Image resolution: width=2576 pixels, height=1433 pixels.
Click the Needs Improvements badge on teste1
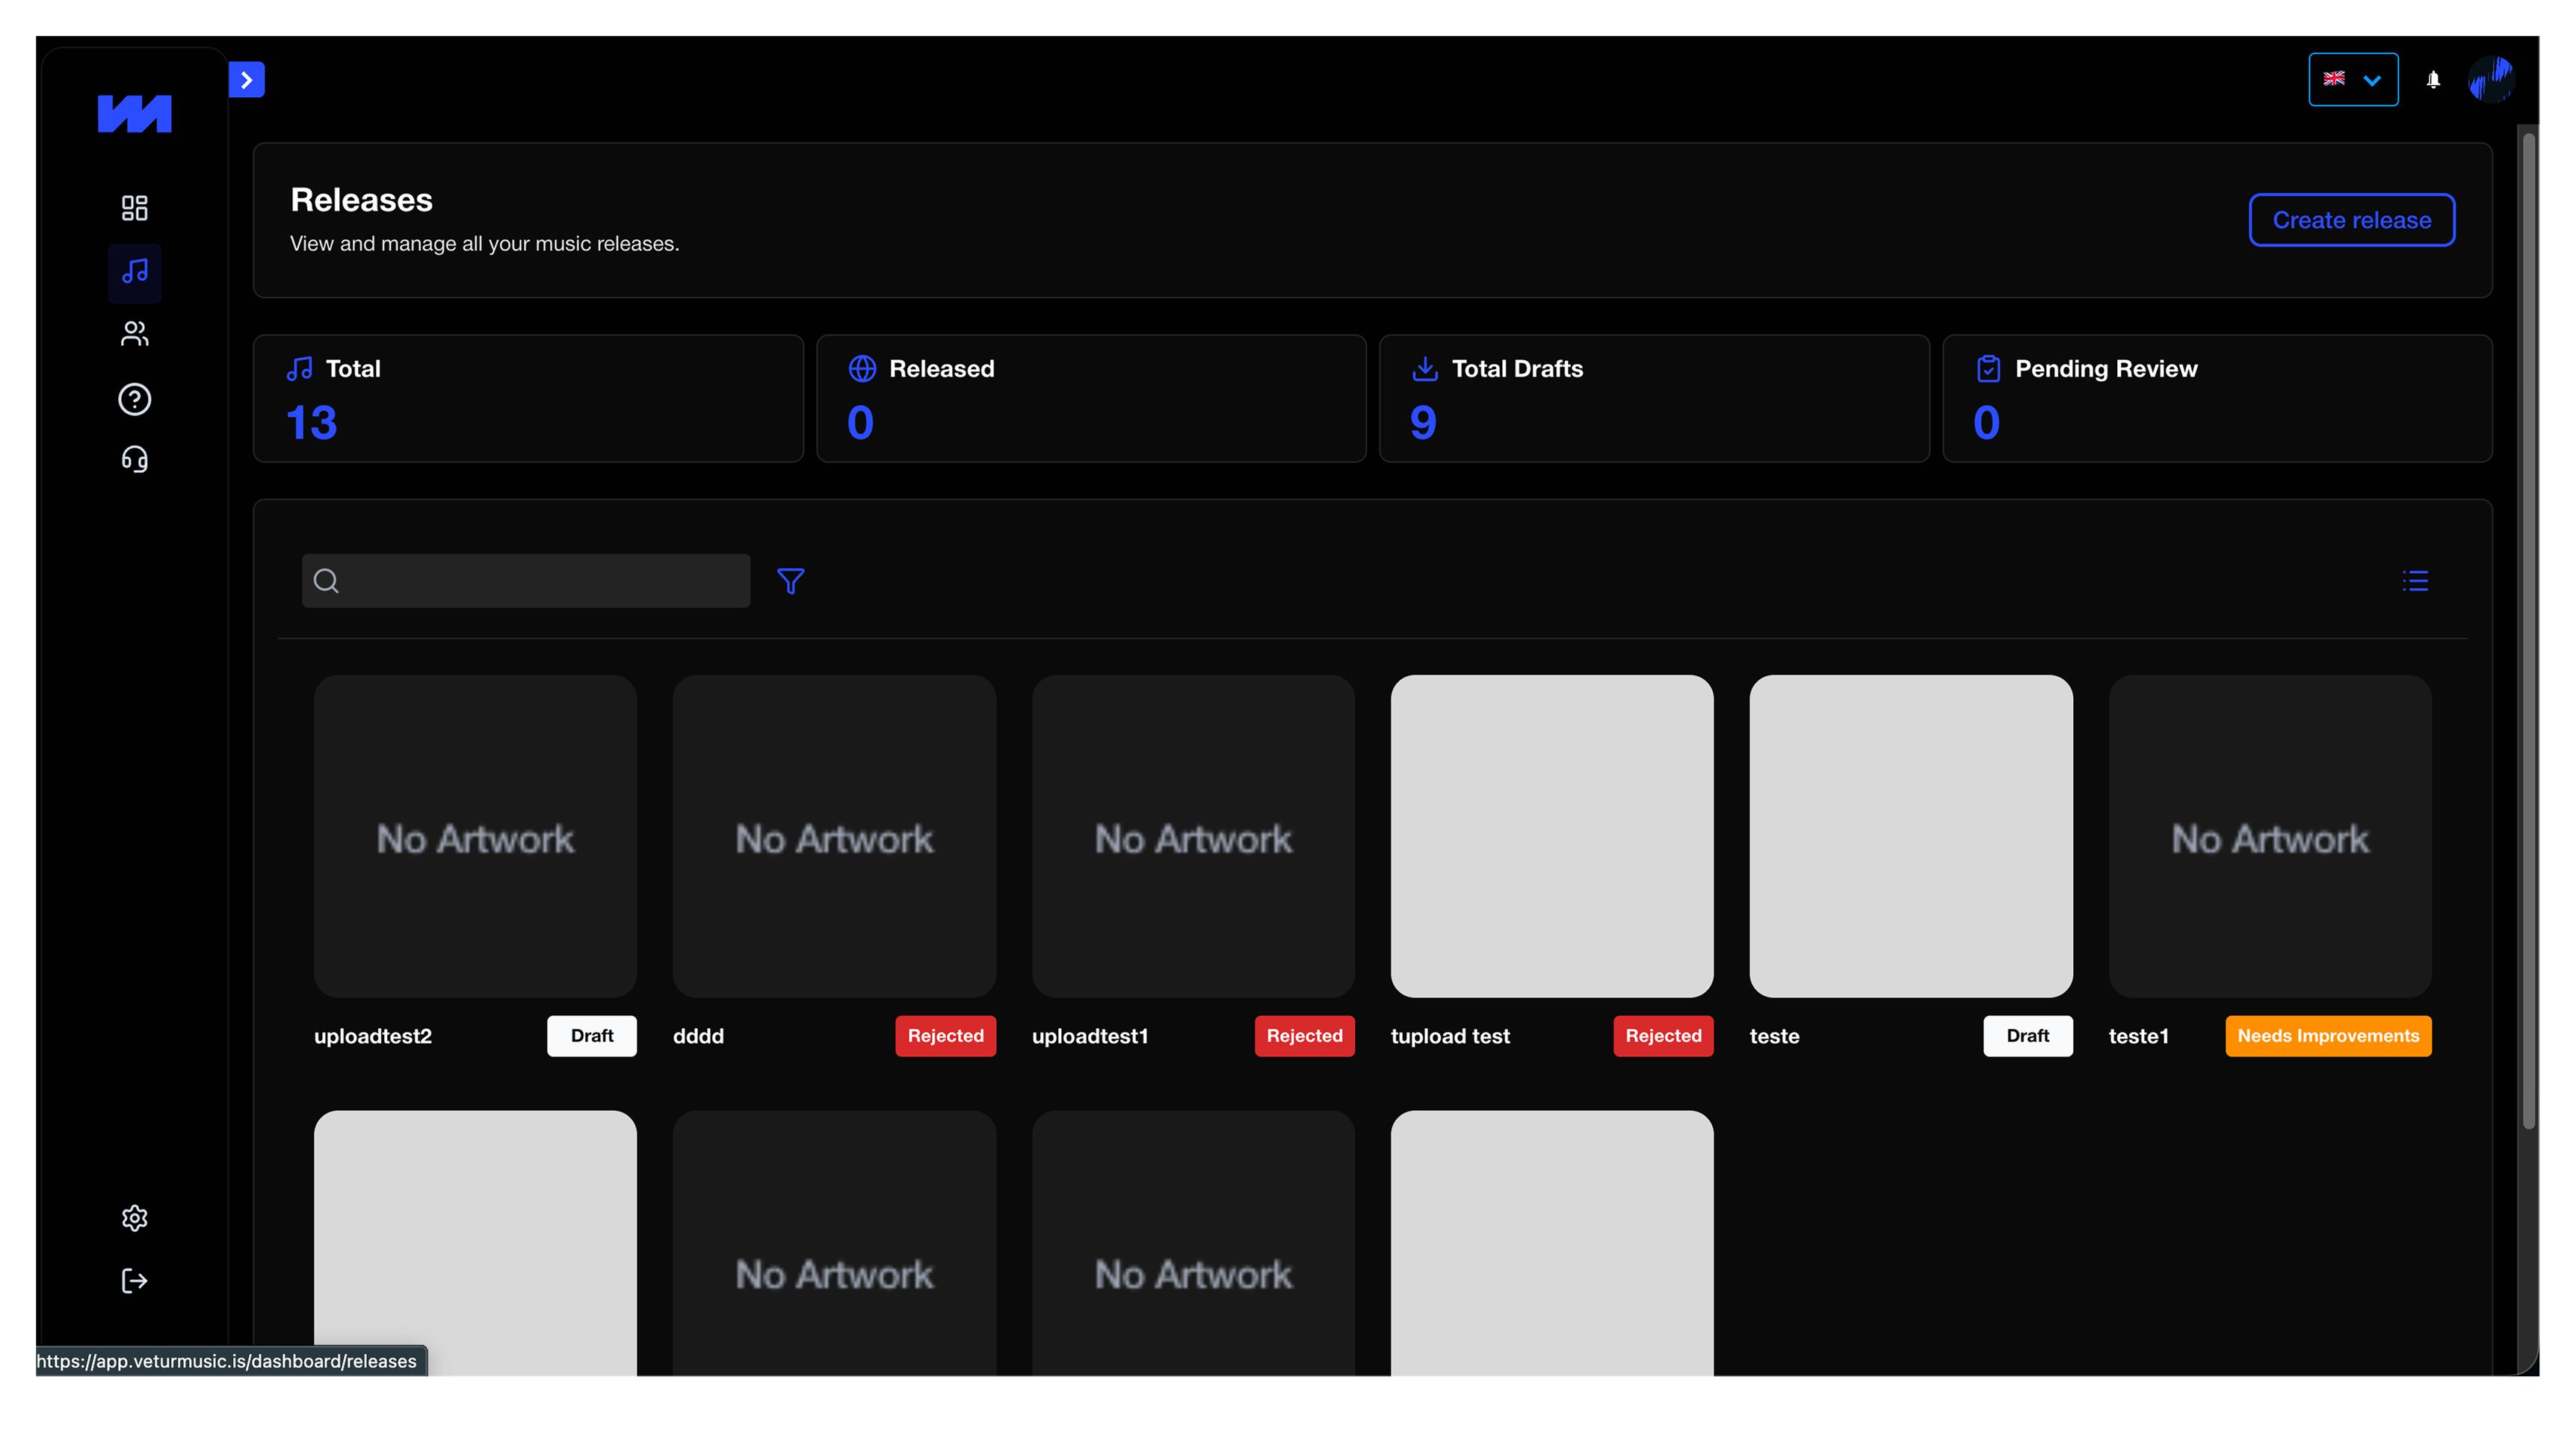(2327, 1036)
